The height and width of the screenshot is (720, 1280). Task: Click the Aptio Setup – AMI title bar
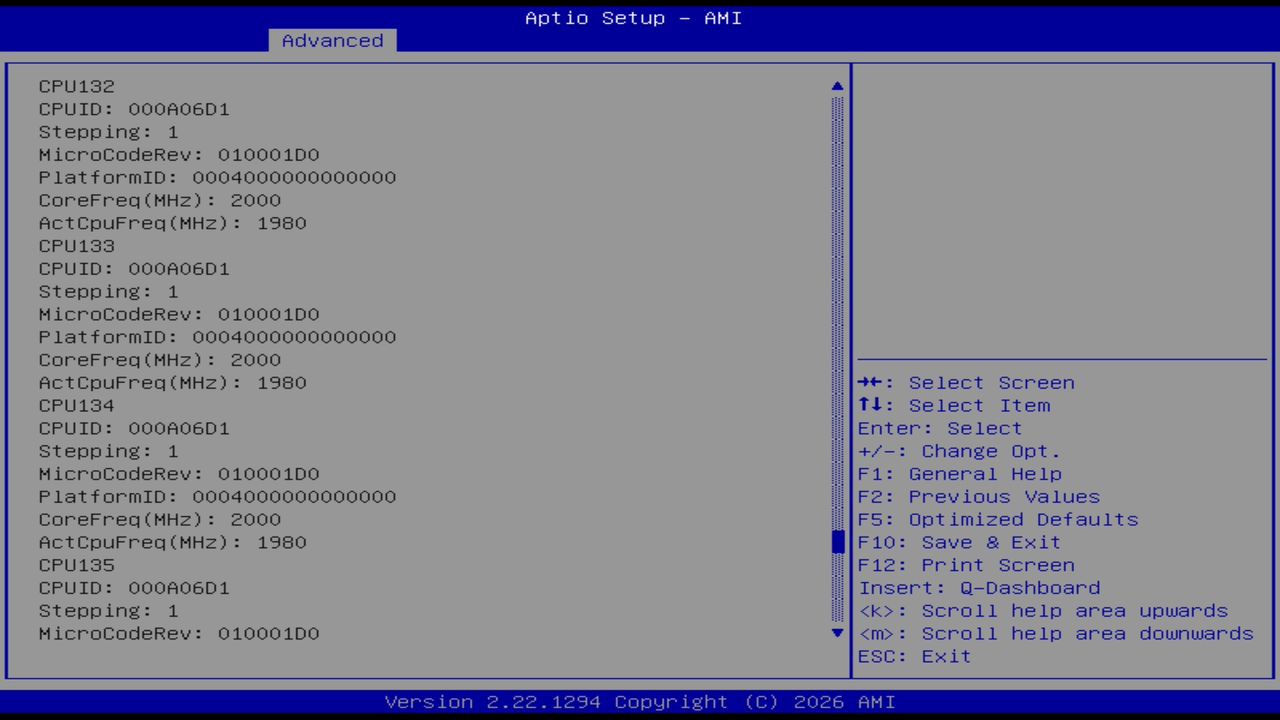632,18
